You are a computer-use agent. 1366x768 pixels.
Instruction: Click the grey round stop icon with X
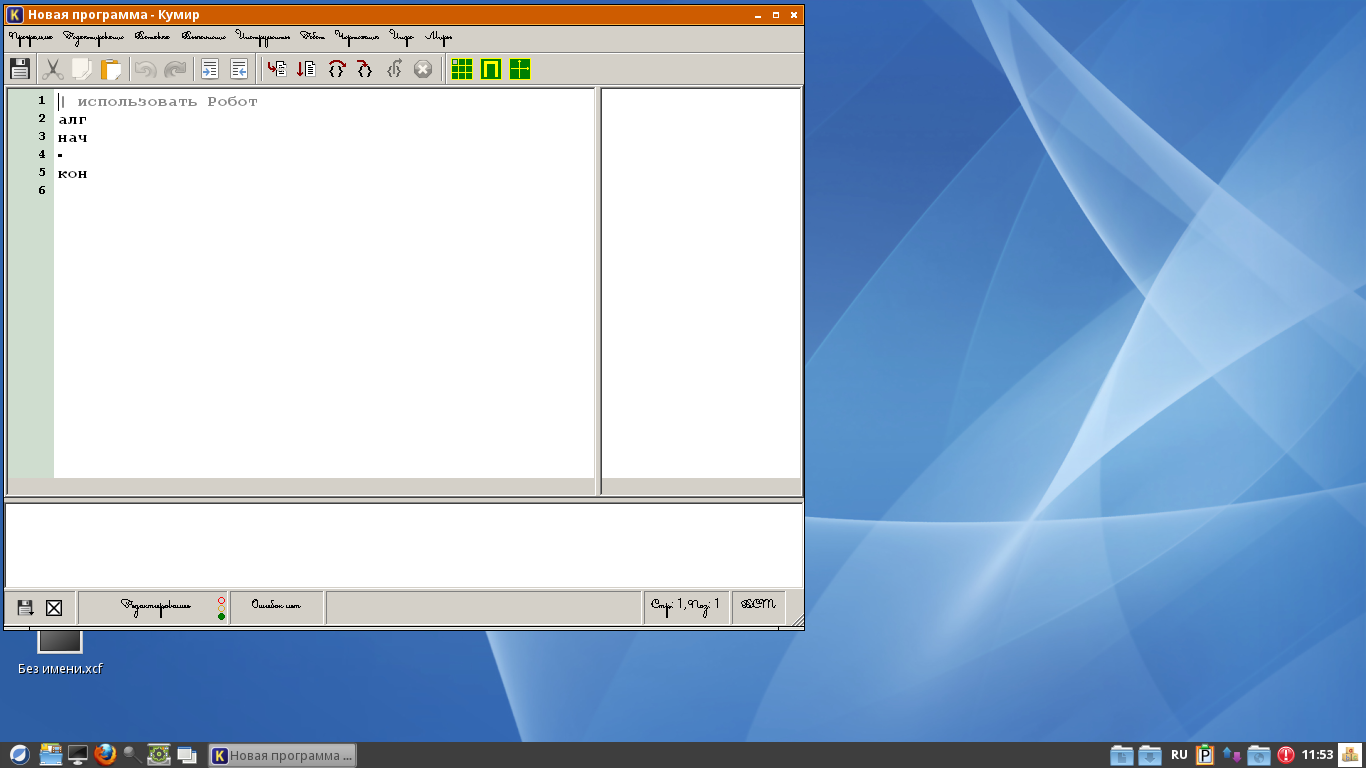coord(423,69)
